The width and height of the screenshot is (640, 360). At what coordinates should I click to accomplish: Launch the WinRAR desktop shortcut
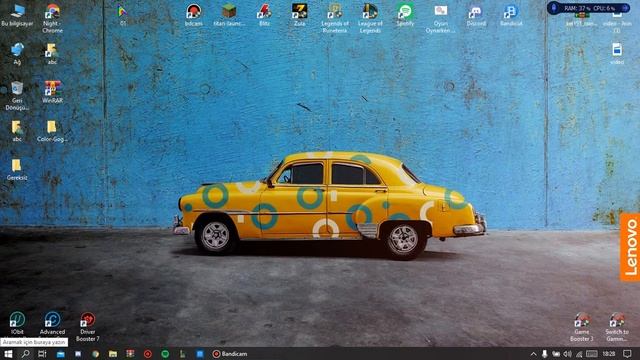click(53, 92)
